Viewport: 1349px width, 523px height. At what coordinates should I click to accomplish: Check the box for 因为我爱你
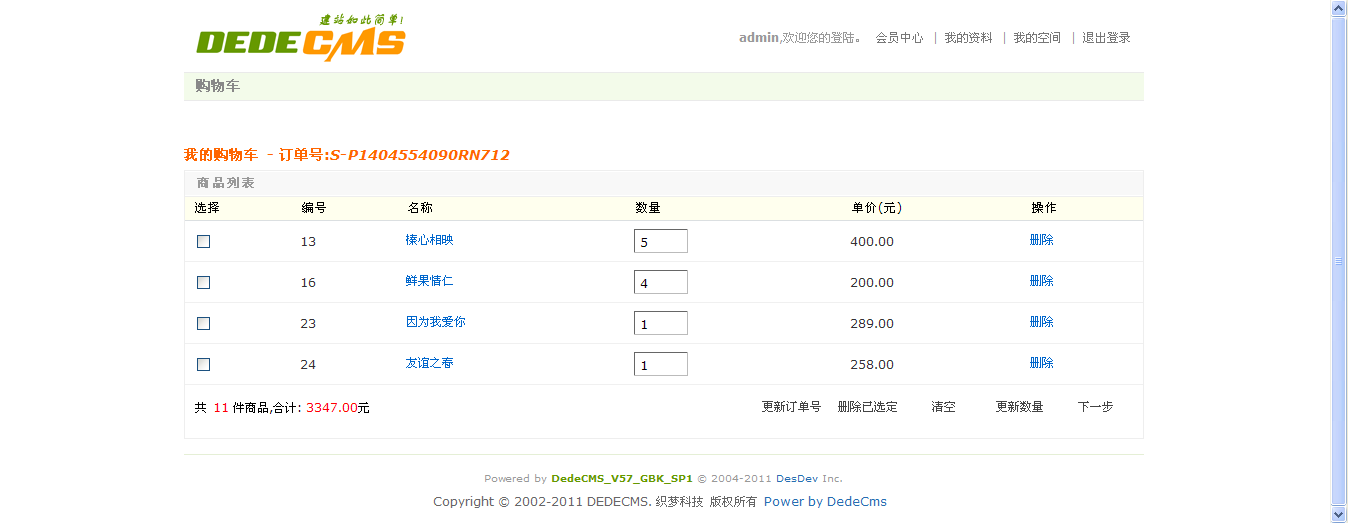[x=204, y=323]
